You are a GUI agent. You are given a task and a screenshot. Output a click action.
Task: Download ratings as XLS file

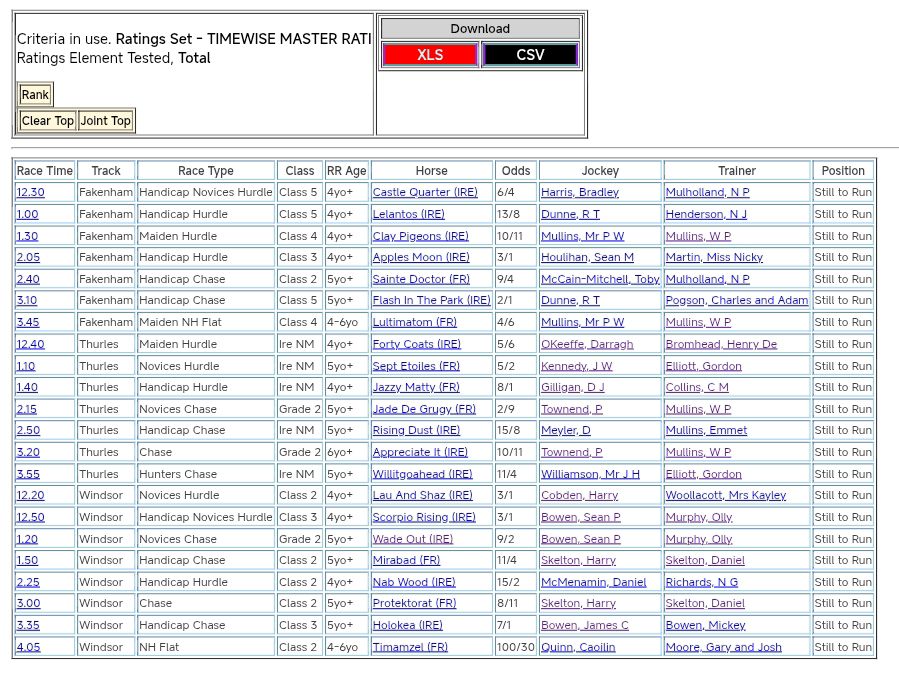click(x=430, y=55)
